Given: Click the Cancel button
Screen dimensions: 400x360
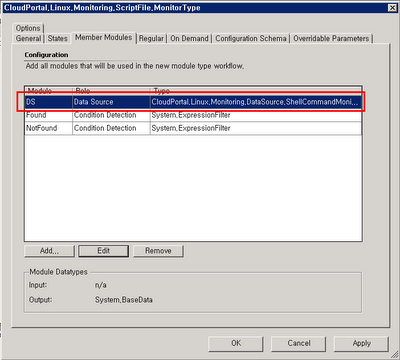Looking at the screenshot, I should (x=299, y=343).
